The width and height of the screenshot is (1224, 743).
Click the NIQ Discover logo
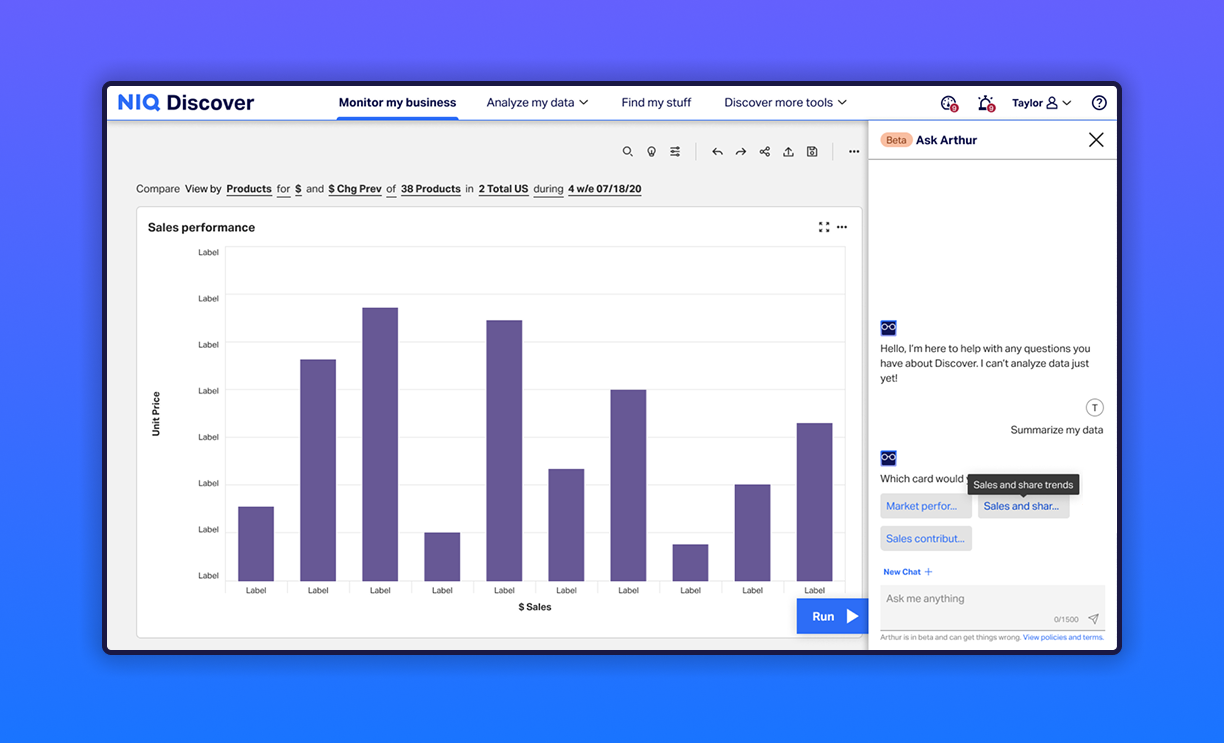[x=186, y=102]
